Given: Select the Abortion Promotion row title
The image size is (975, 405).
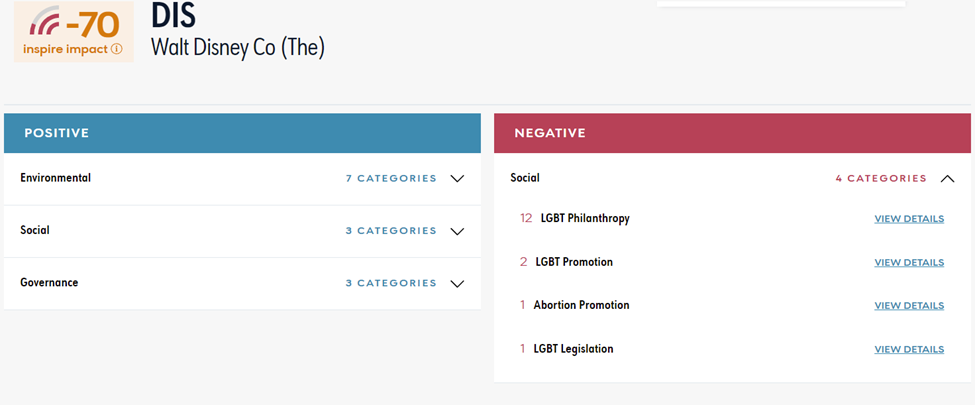Looking at the screenshot, I should click(581, 305).
